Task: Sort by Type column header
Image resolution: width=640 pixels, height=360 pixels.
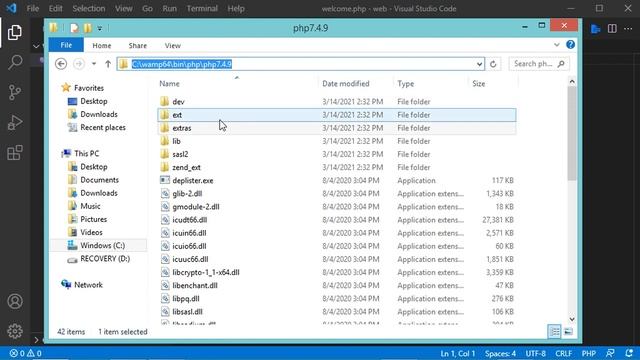Action: point(406,84)
